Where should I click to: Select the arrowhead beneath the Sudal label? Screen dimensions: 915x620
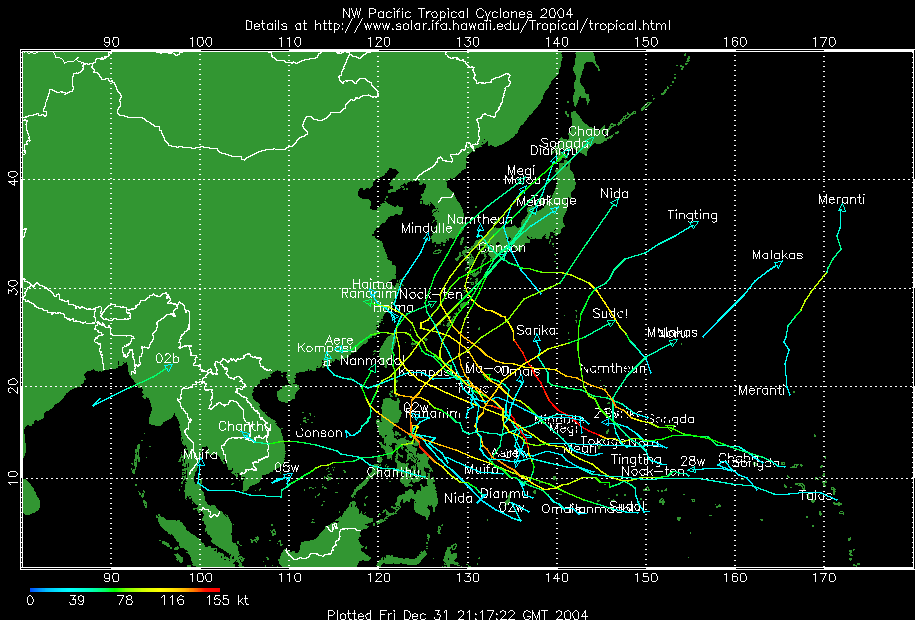[611, 322]
